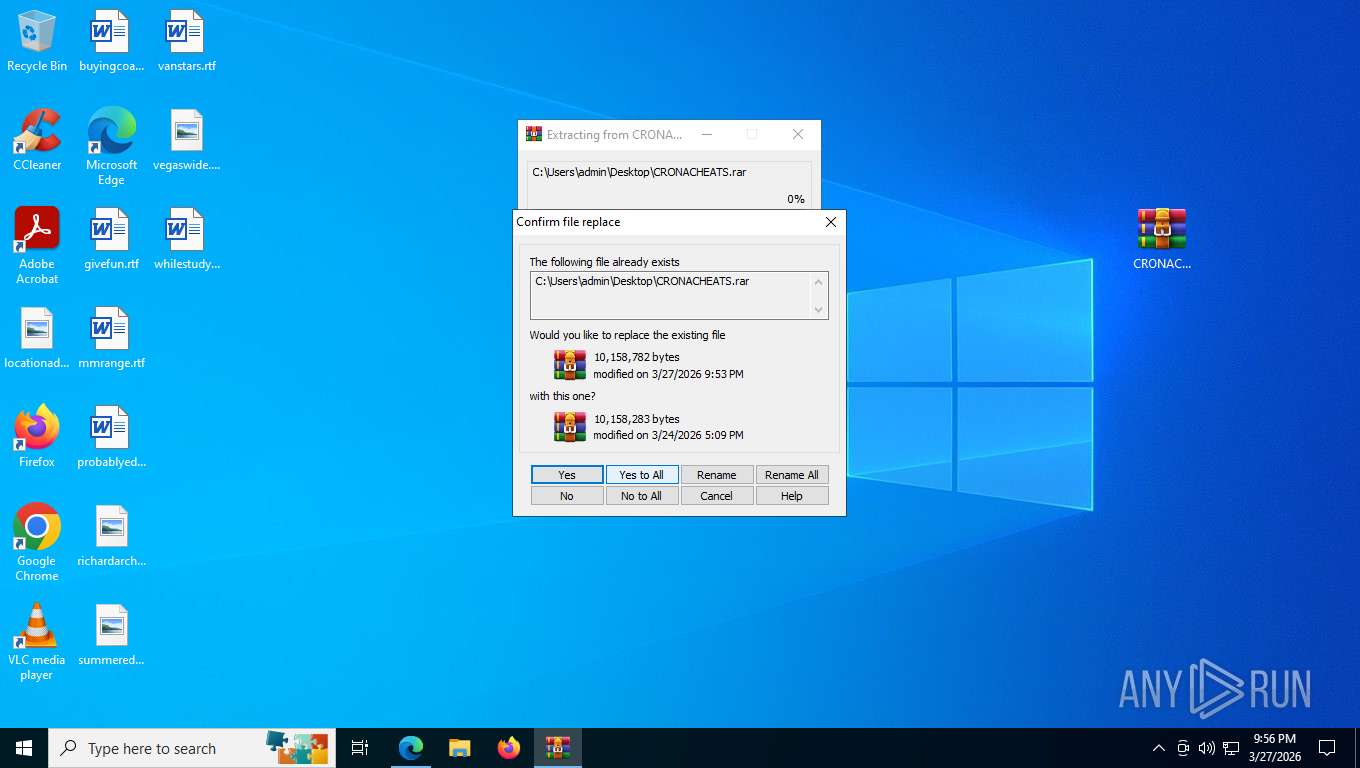
Task: Launch CCleaner from the desktop
Action: click(x=37, y=140)
